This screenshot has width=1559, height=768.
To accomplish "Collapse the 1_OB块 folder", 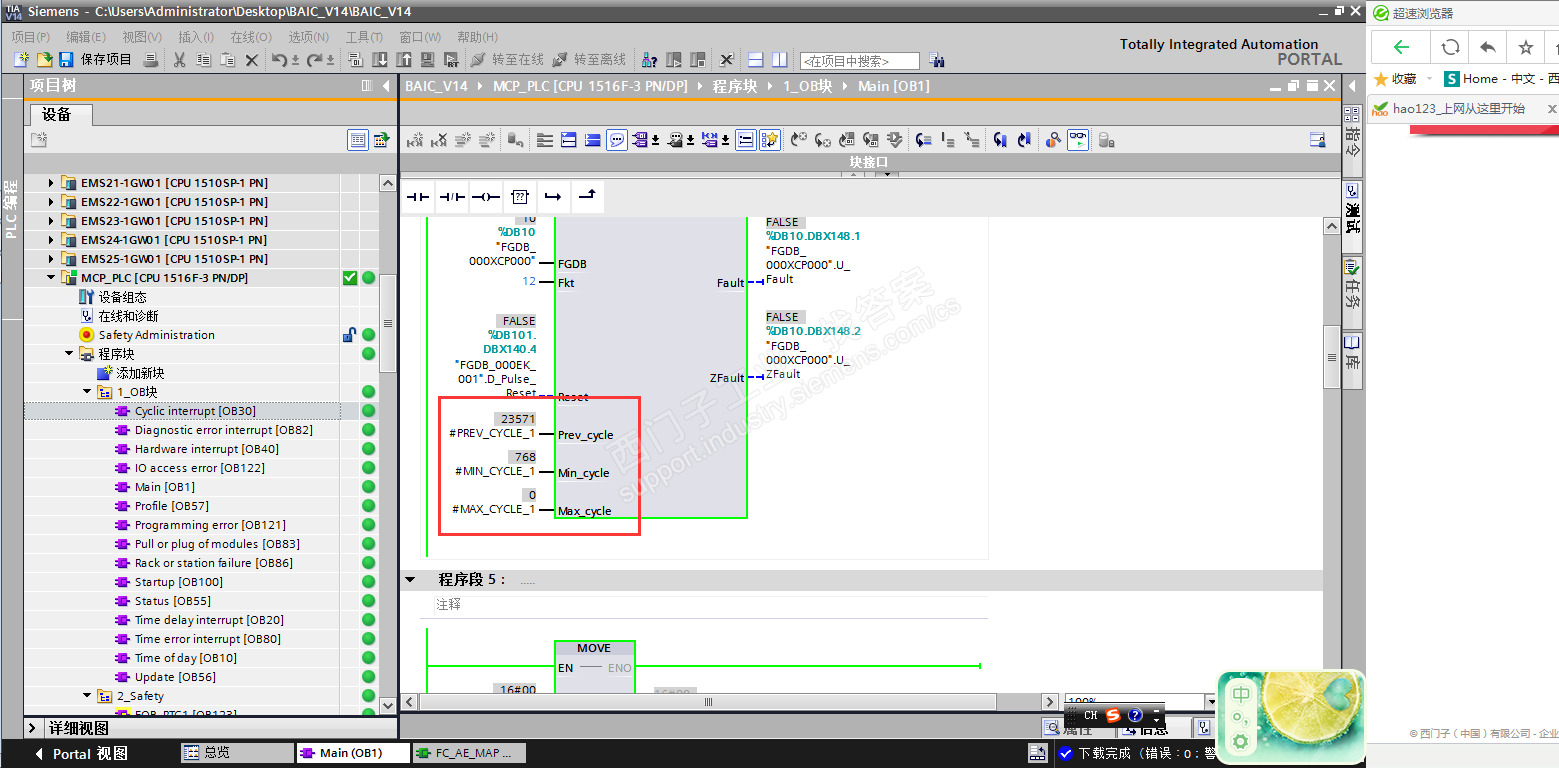I will (87, 392).
